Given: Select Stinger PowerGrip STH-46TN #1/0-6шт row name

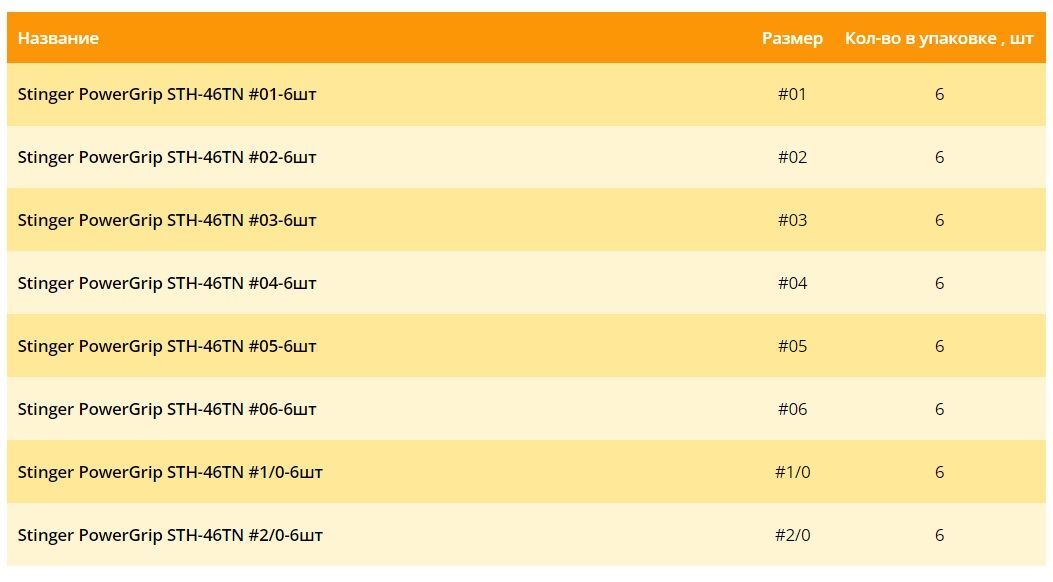Looking at the screenshot, I should tap(170, 473).
